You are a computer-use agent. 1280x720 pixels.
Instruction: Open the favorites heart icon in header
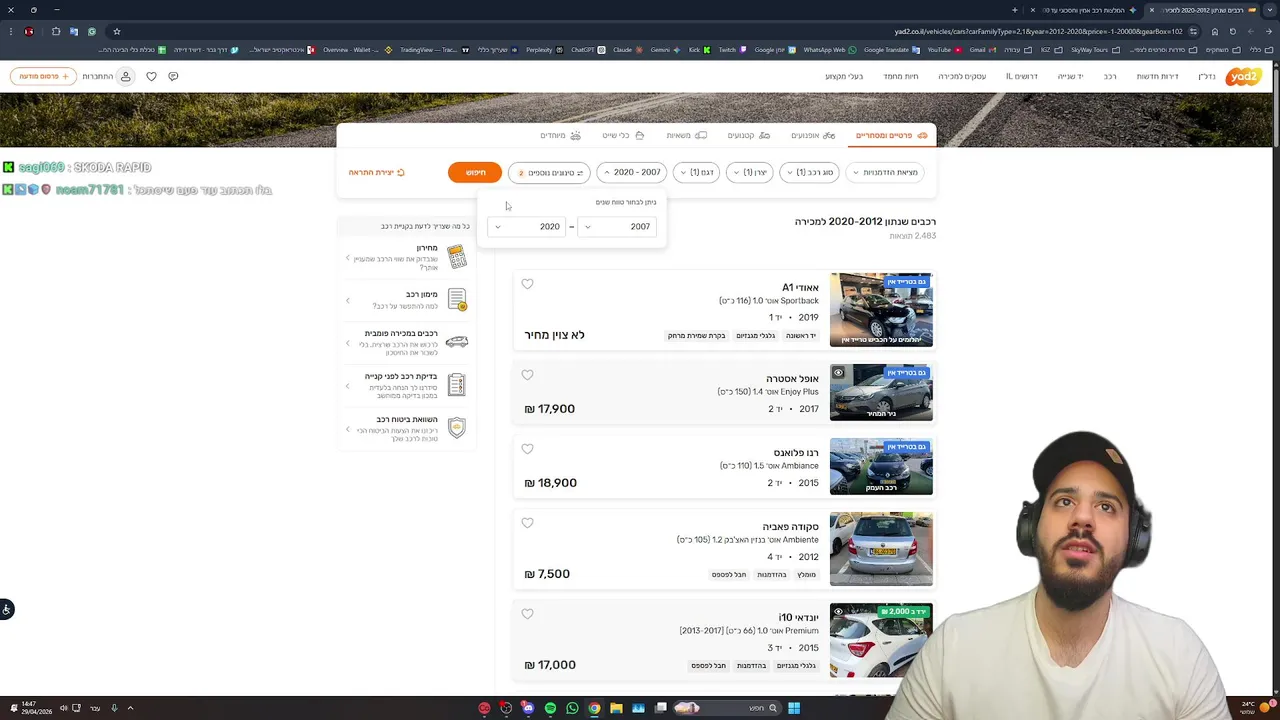(151, 76)
